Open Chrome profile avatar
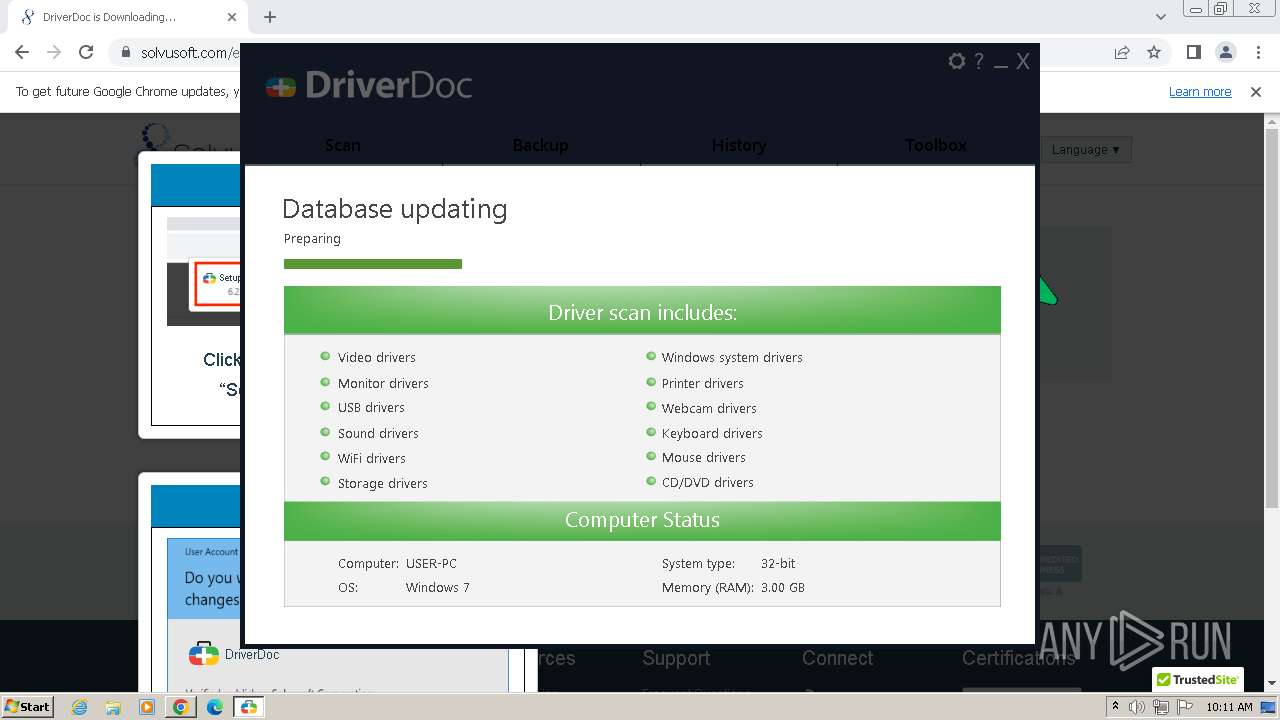The height and width of the screenshot is (720, 1280). coord(1225,52)
